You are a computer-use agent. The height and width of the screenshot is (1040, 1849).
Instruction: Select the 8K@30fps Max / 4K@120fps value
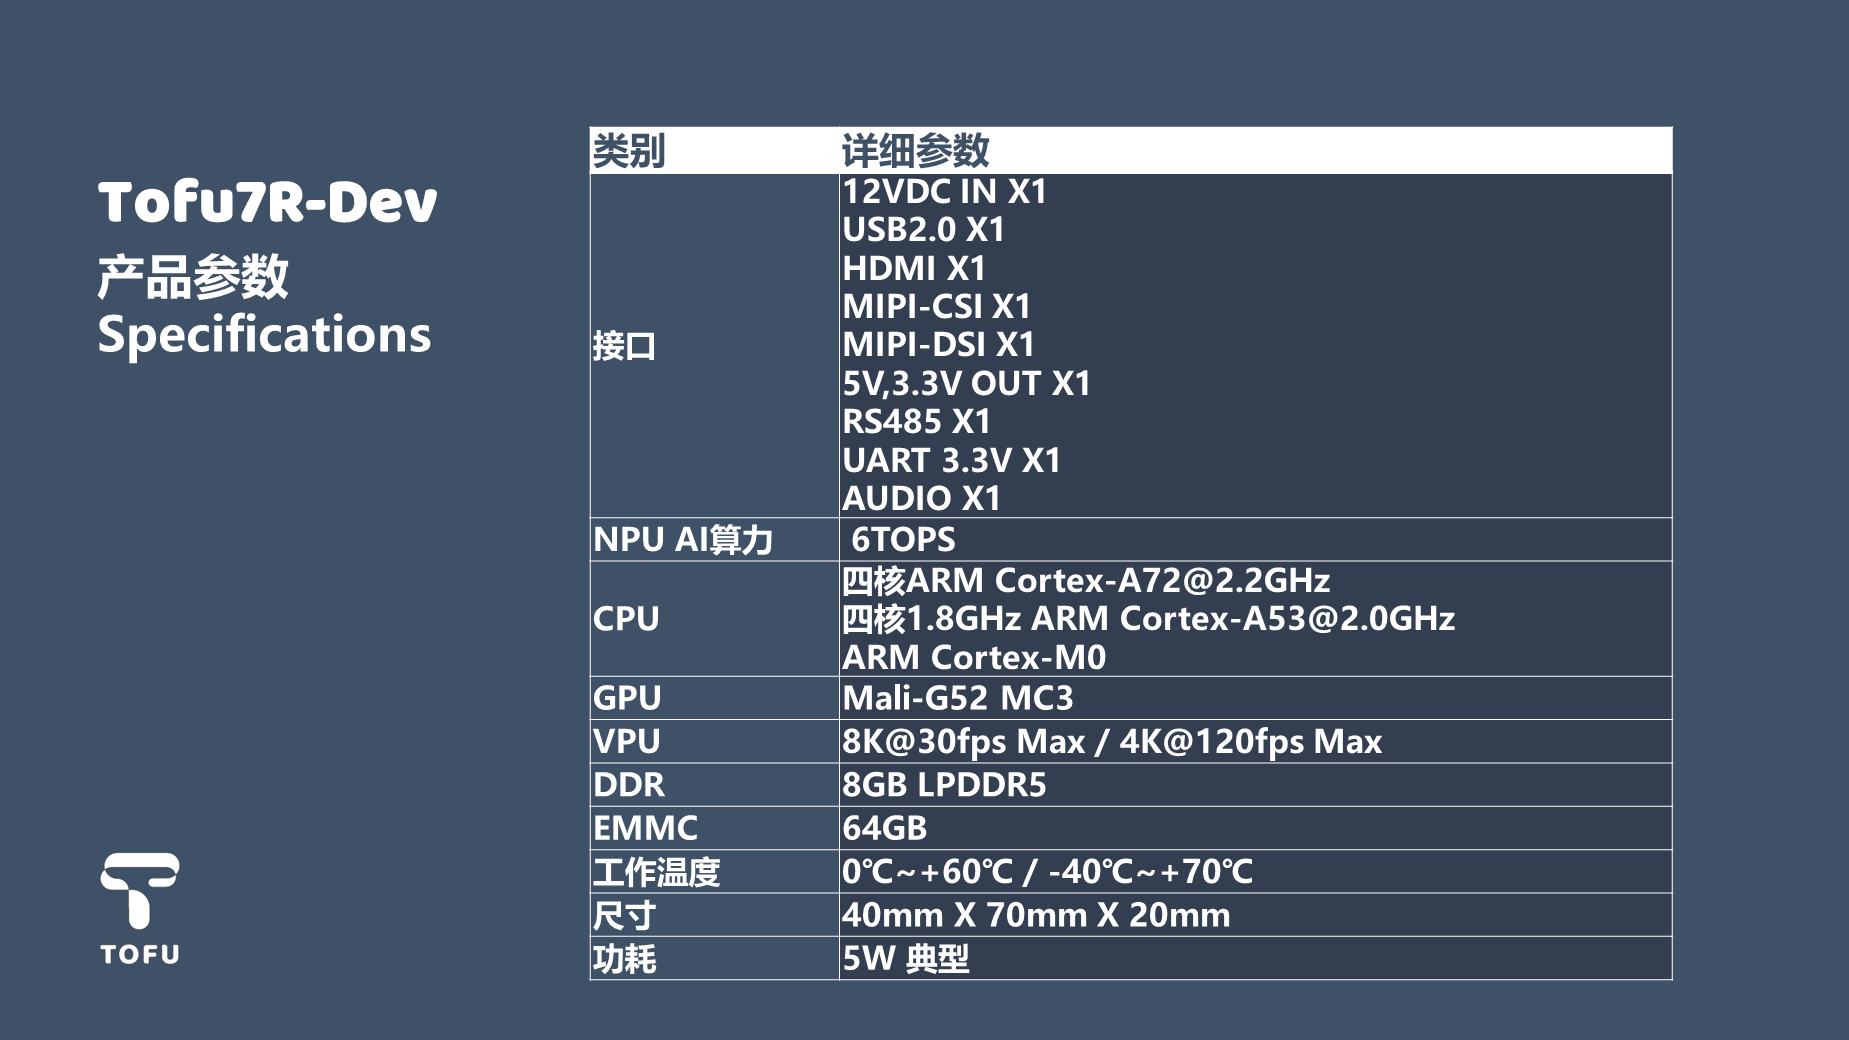[x=1111, y=741]
